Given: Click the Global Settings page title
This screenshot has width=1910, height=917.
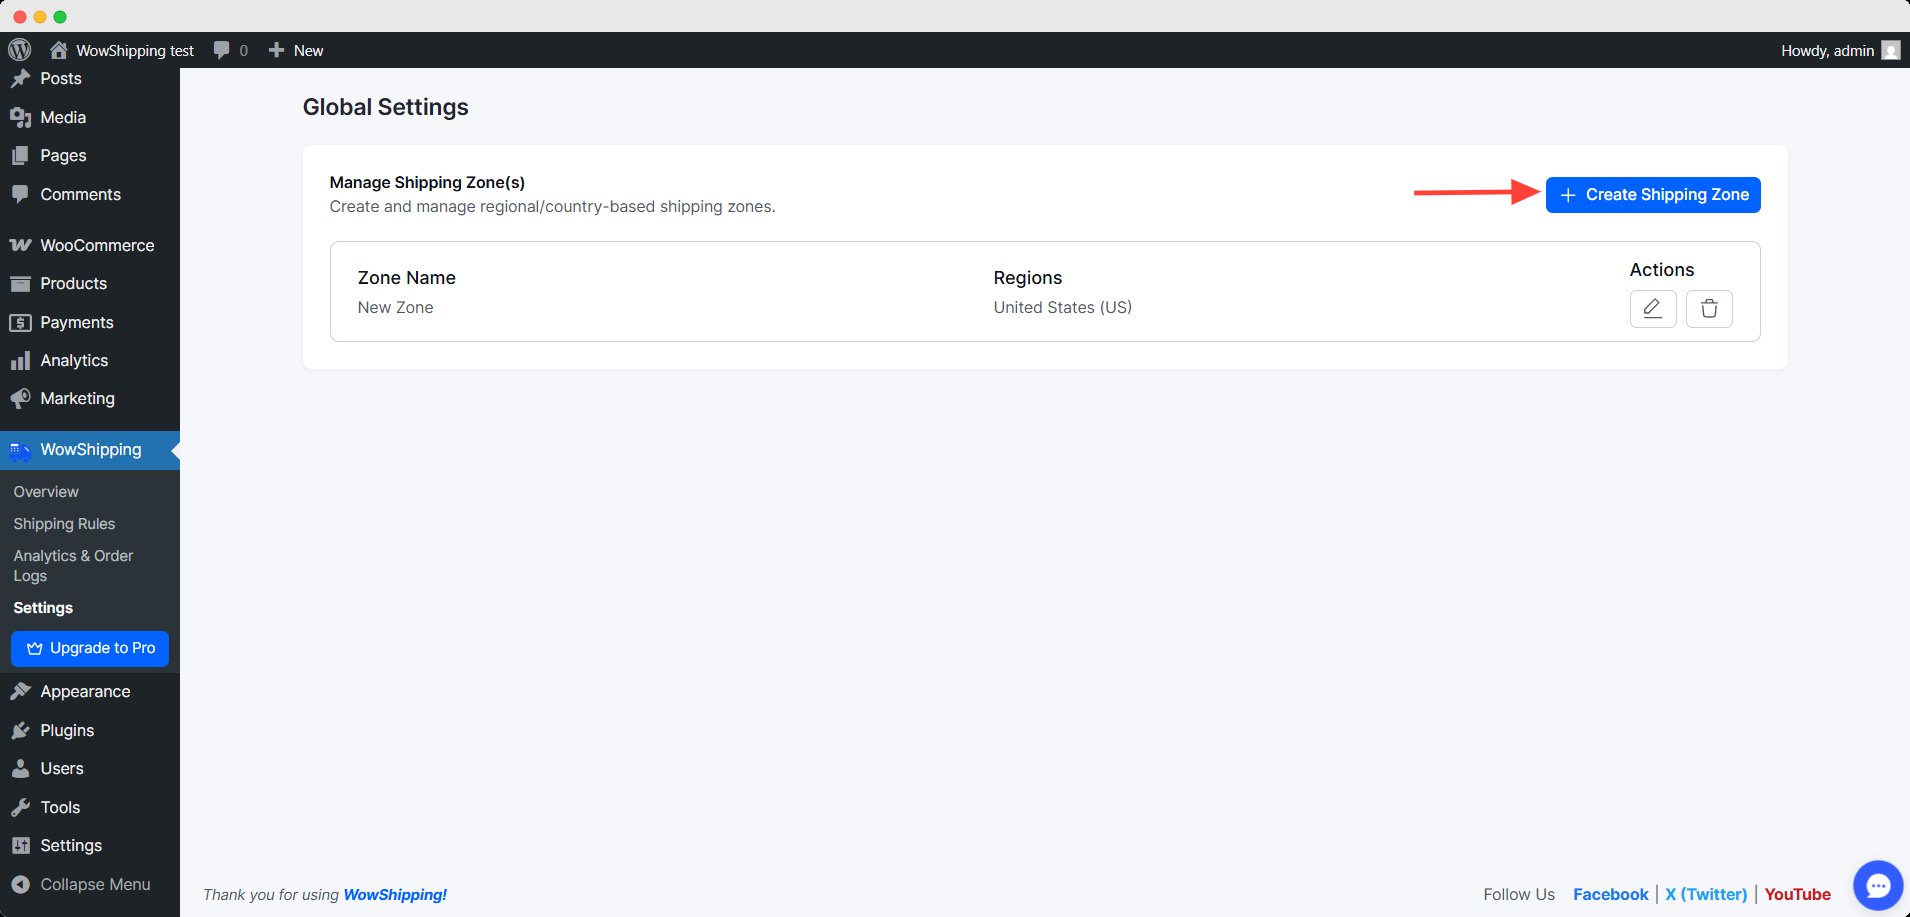Looking at the screenshot, I should tap(386, 107).
